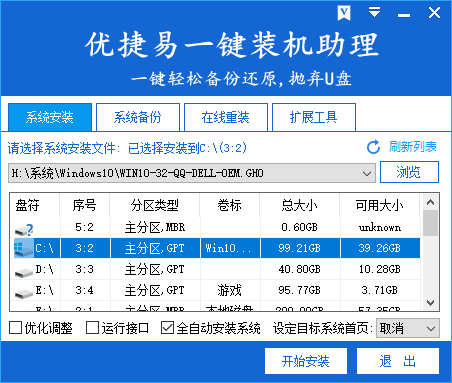Uncheck 全自动安装系统 checkbox
The height and width of the screenshot is (383, 452).
pyautogui.click(x=167, y=328)
